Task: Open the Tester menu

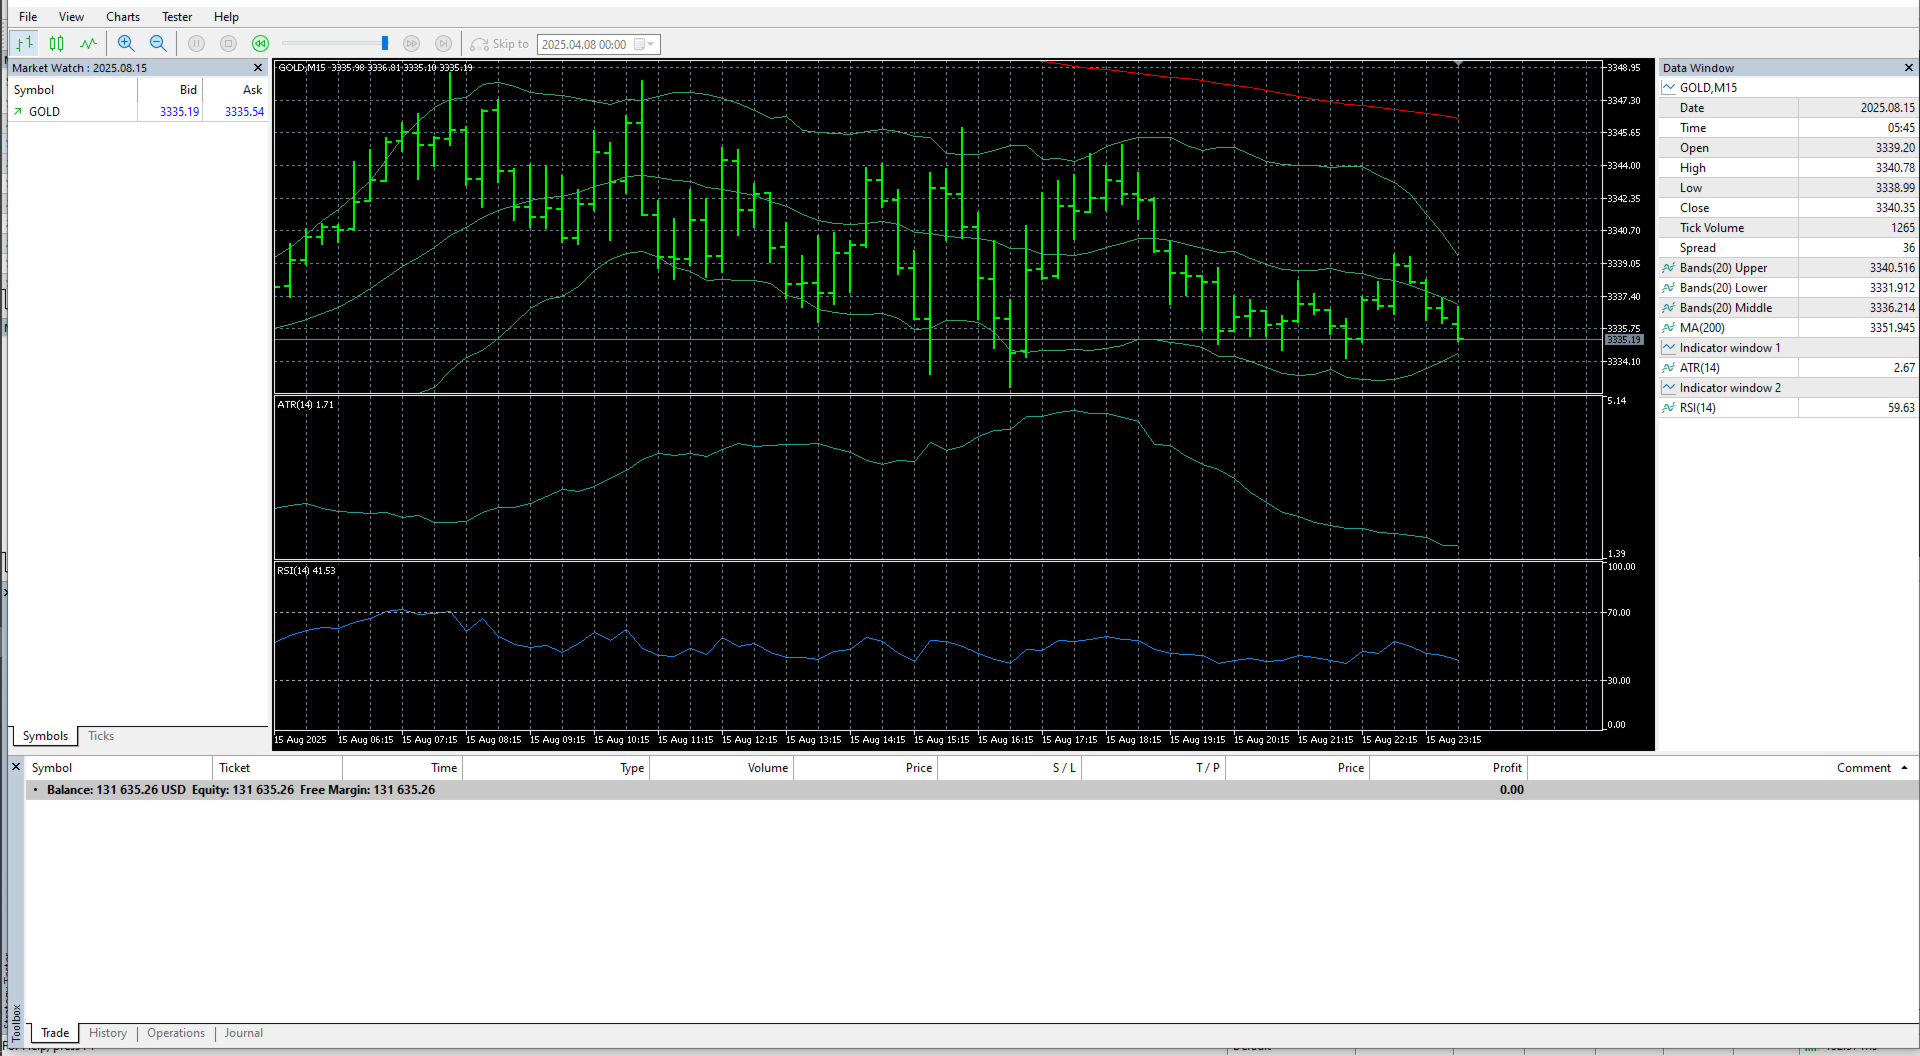Action: [177, 17]
